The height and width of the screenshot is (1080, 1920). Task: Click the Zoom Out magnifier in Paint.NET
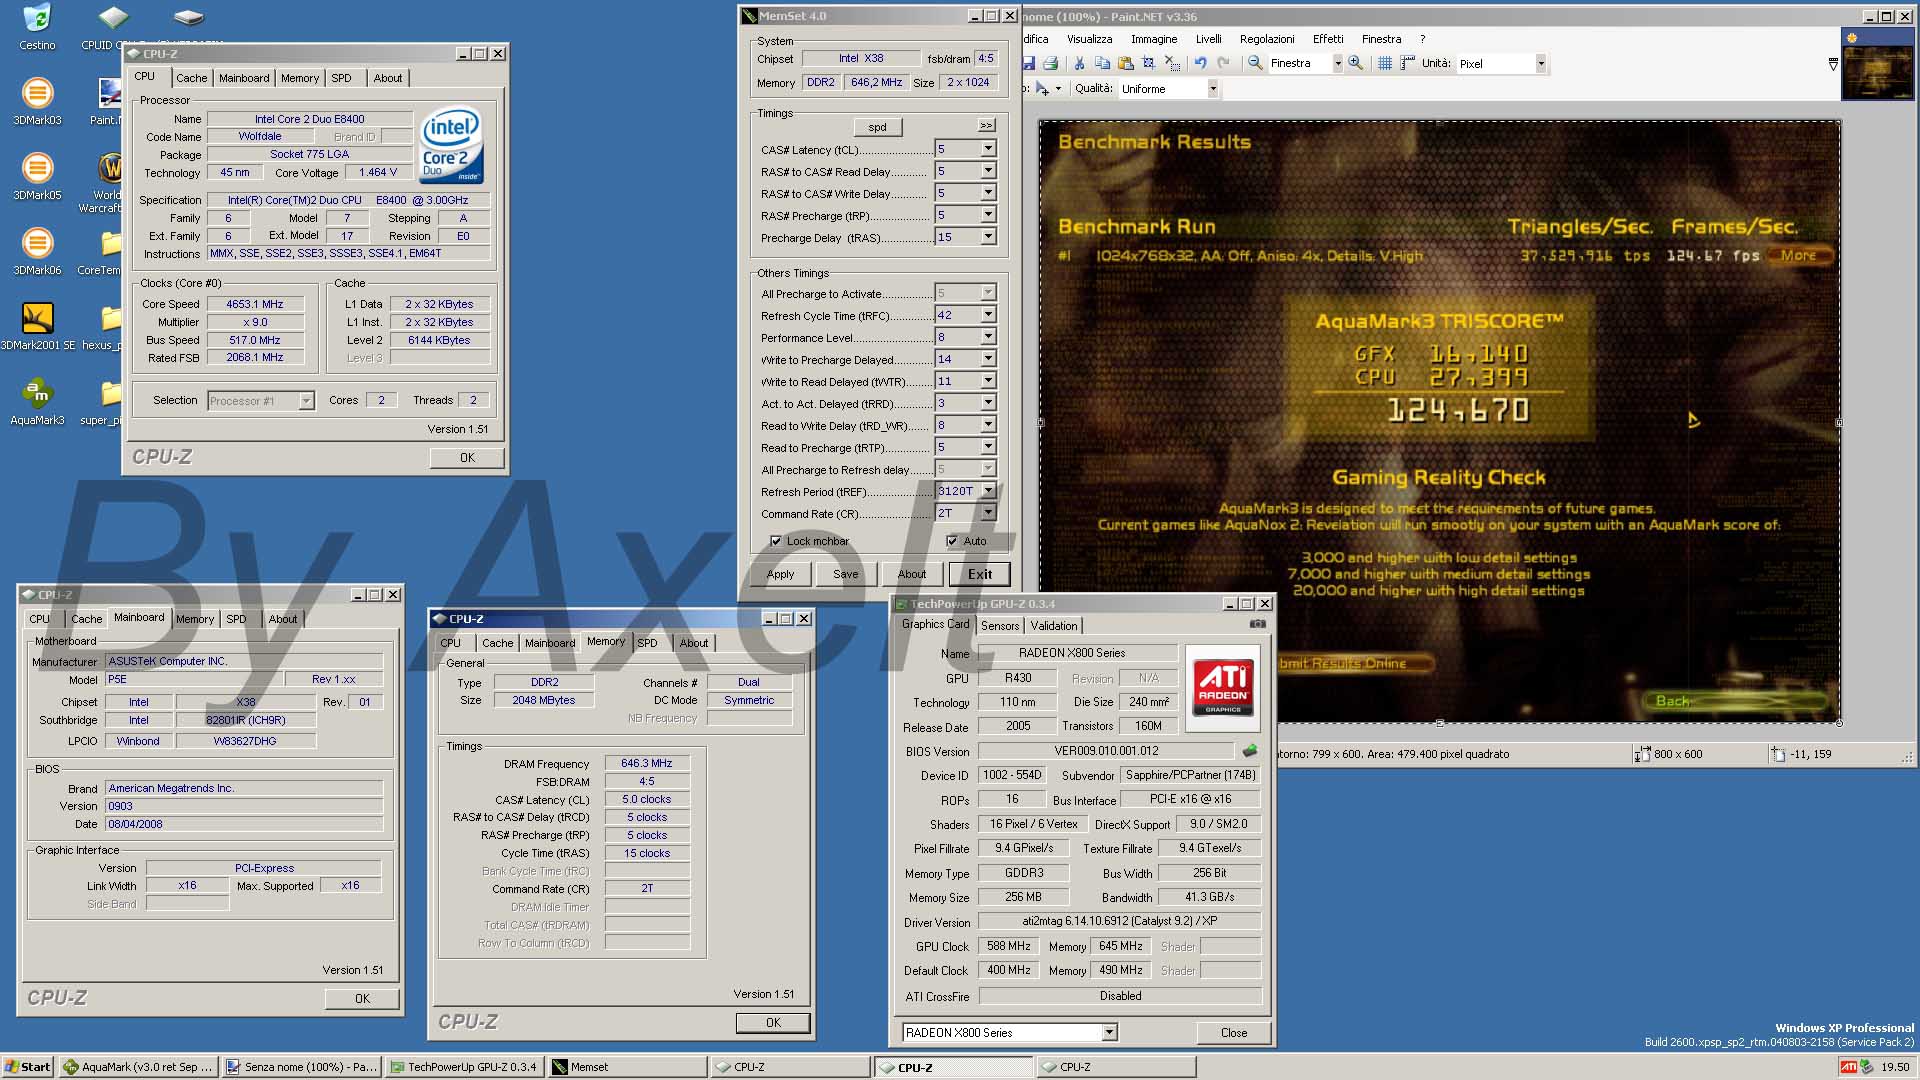click(x=1255, y=63)
